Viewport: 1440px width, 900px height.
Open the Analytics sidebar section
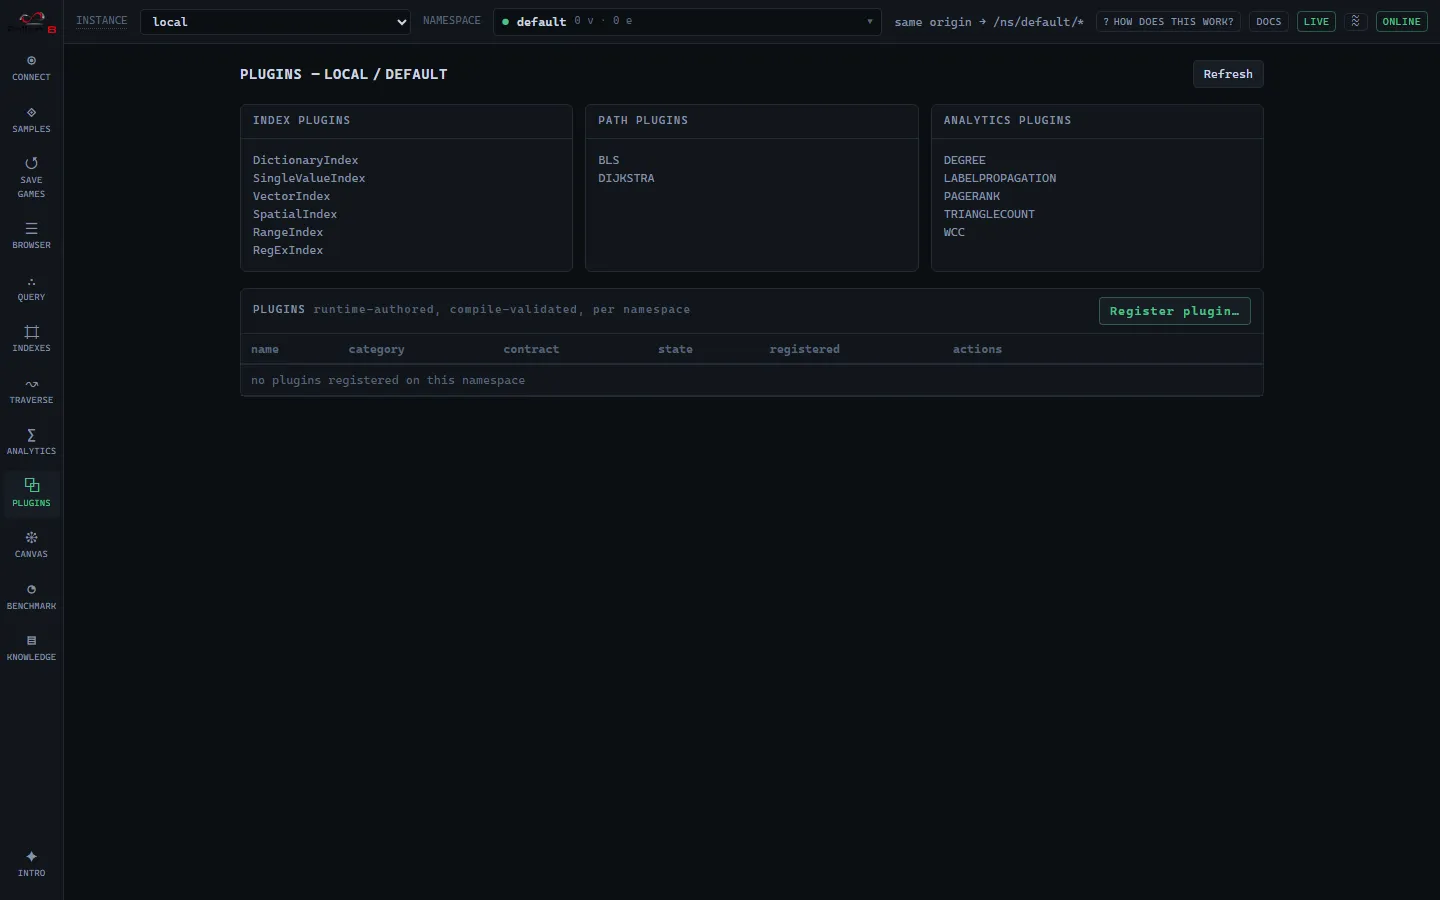click(x=31, y=442)
